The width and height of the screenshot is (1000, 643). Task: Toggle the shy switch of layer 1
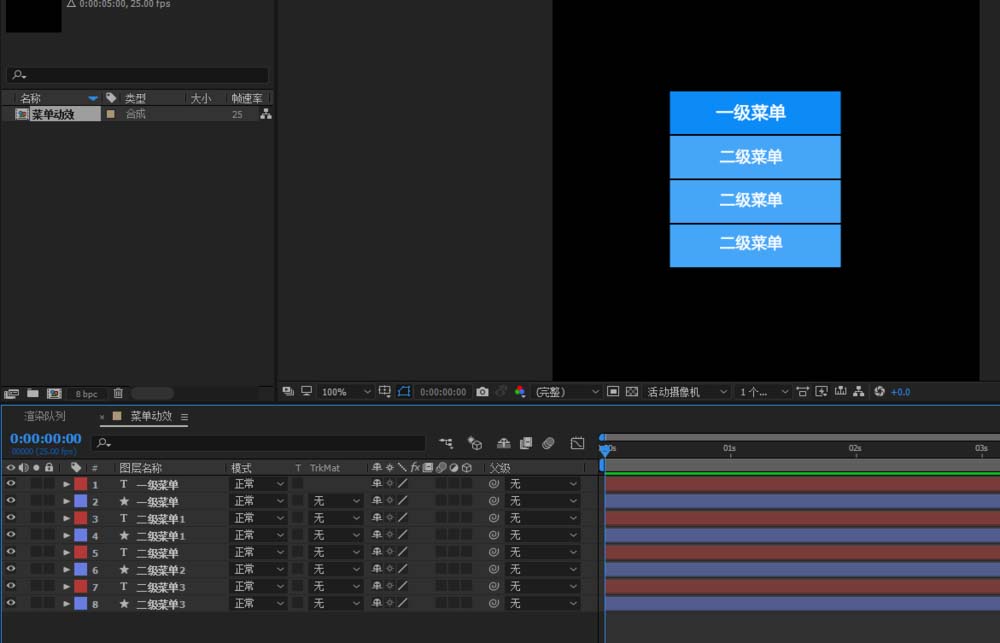pyautogui.click(x=377, y=484)
